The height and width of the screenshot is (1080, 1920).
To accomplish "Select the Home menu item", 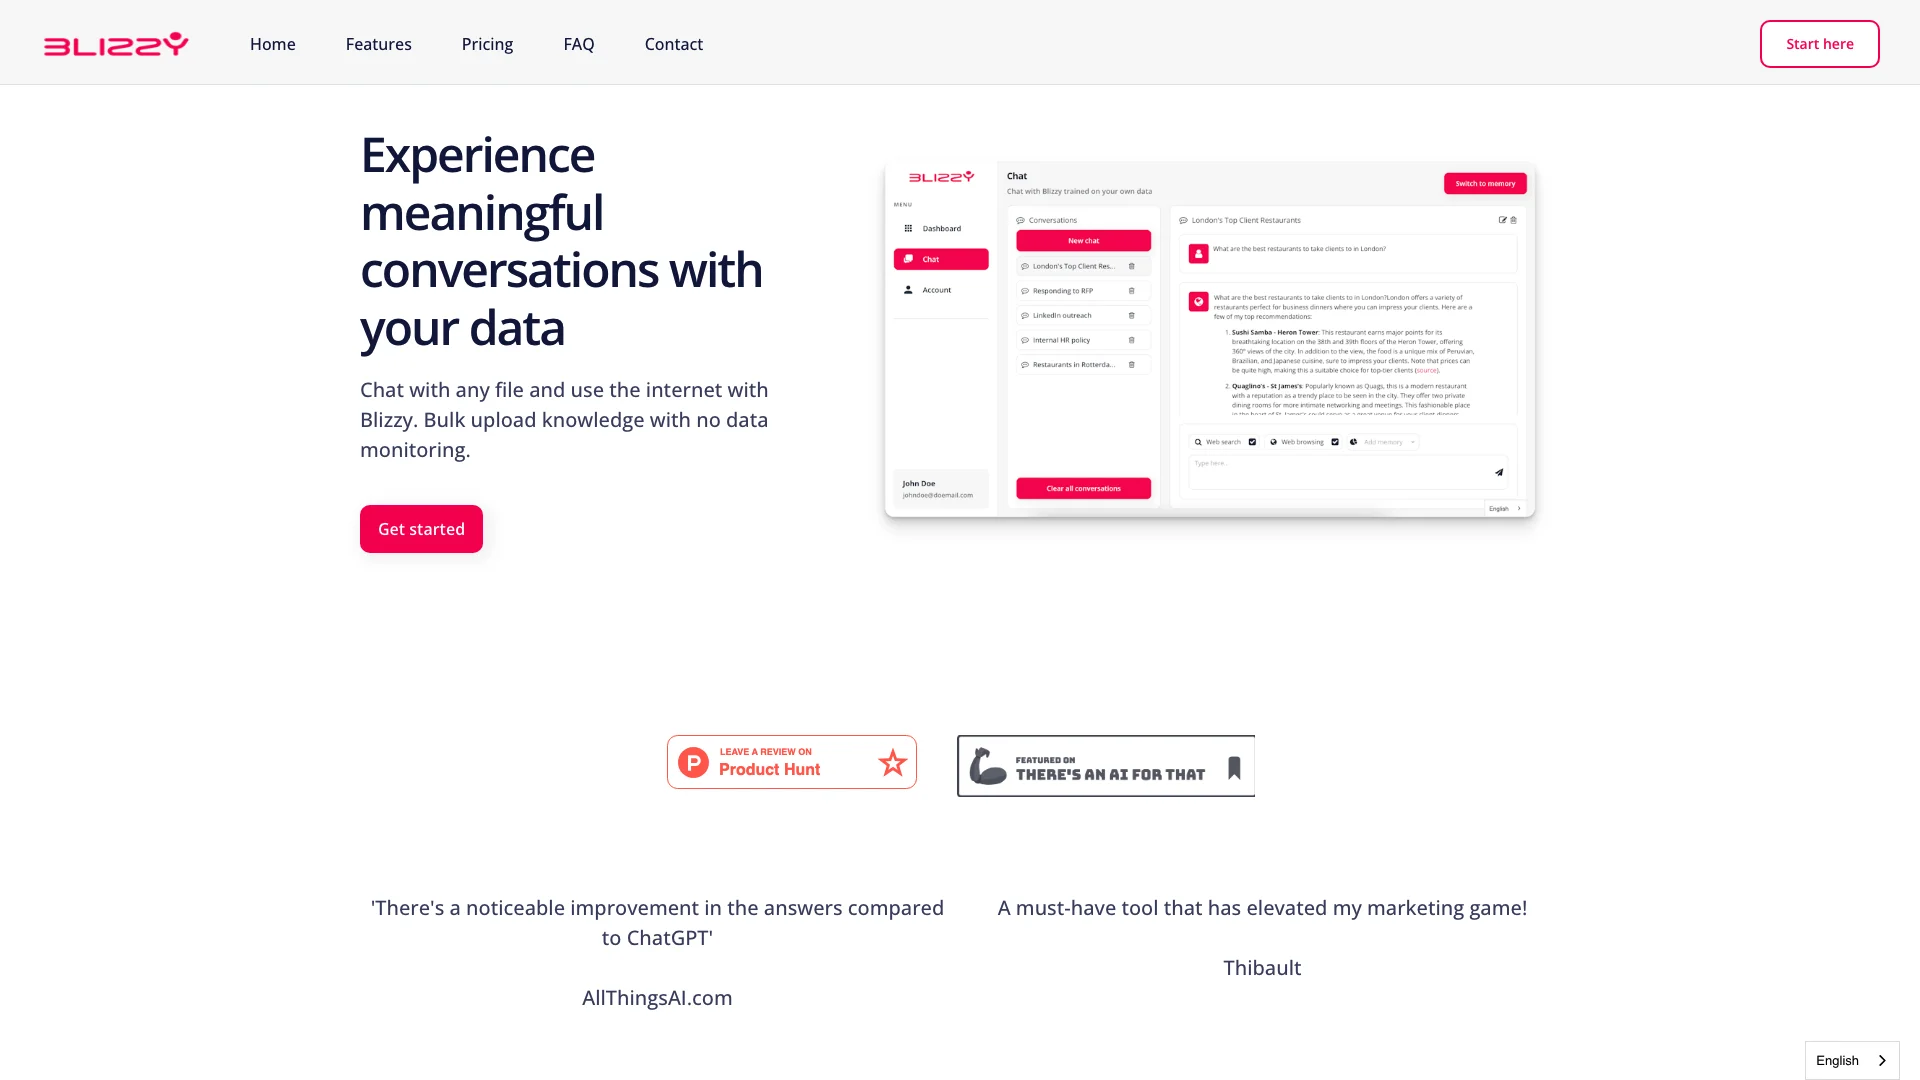I will point(272,44).
